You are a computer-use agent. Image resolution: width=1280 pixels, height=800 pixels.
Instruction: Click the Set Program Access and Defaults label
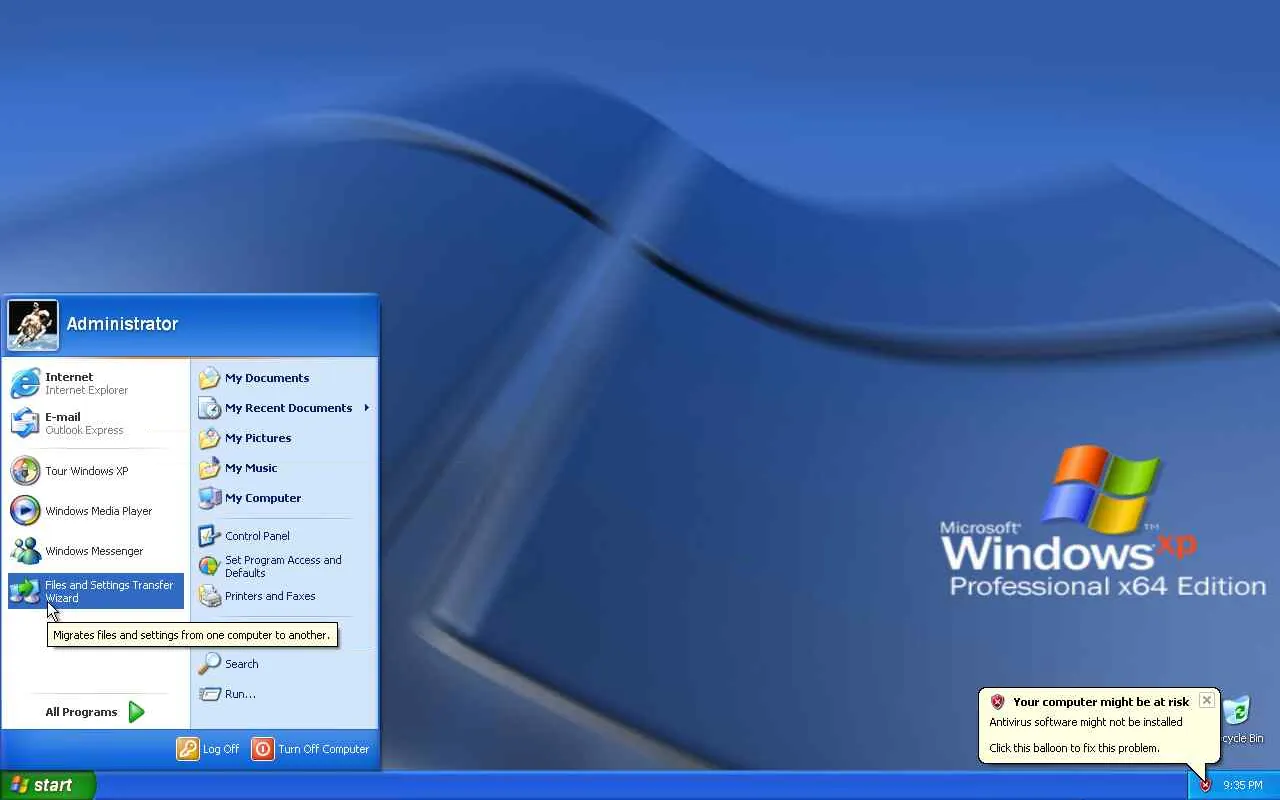[x=283, y=566]
